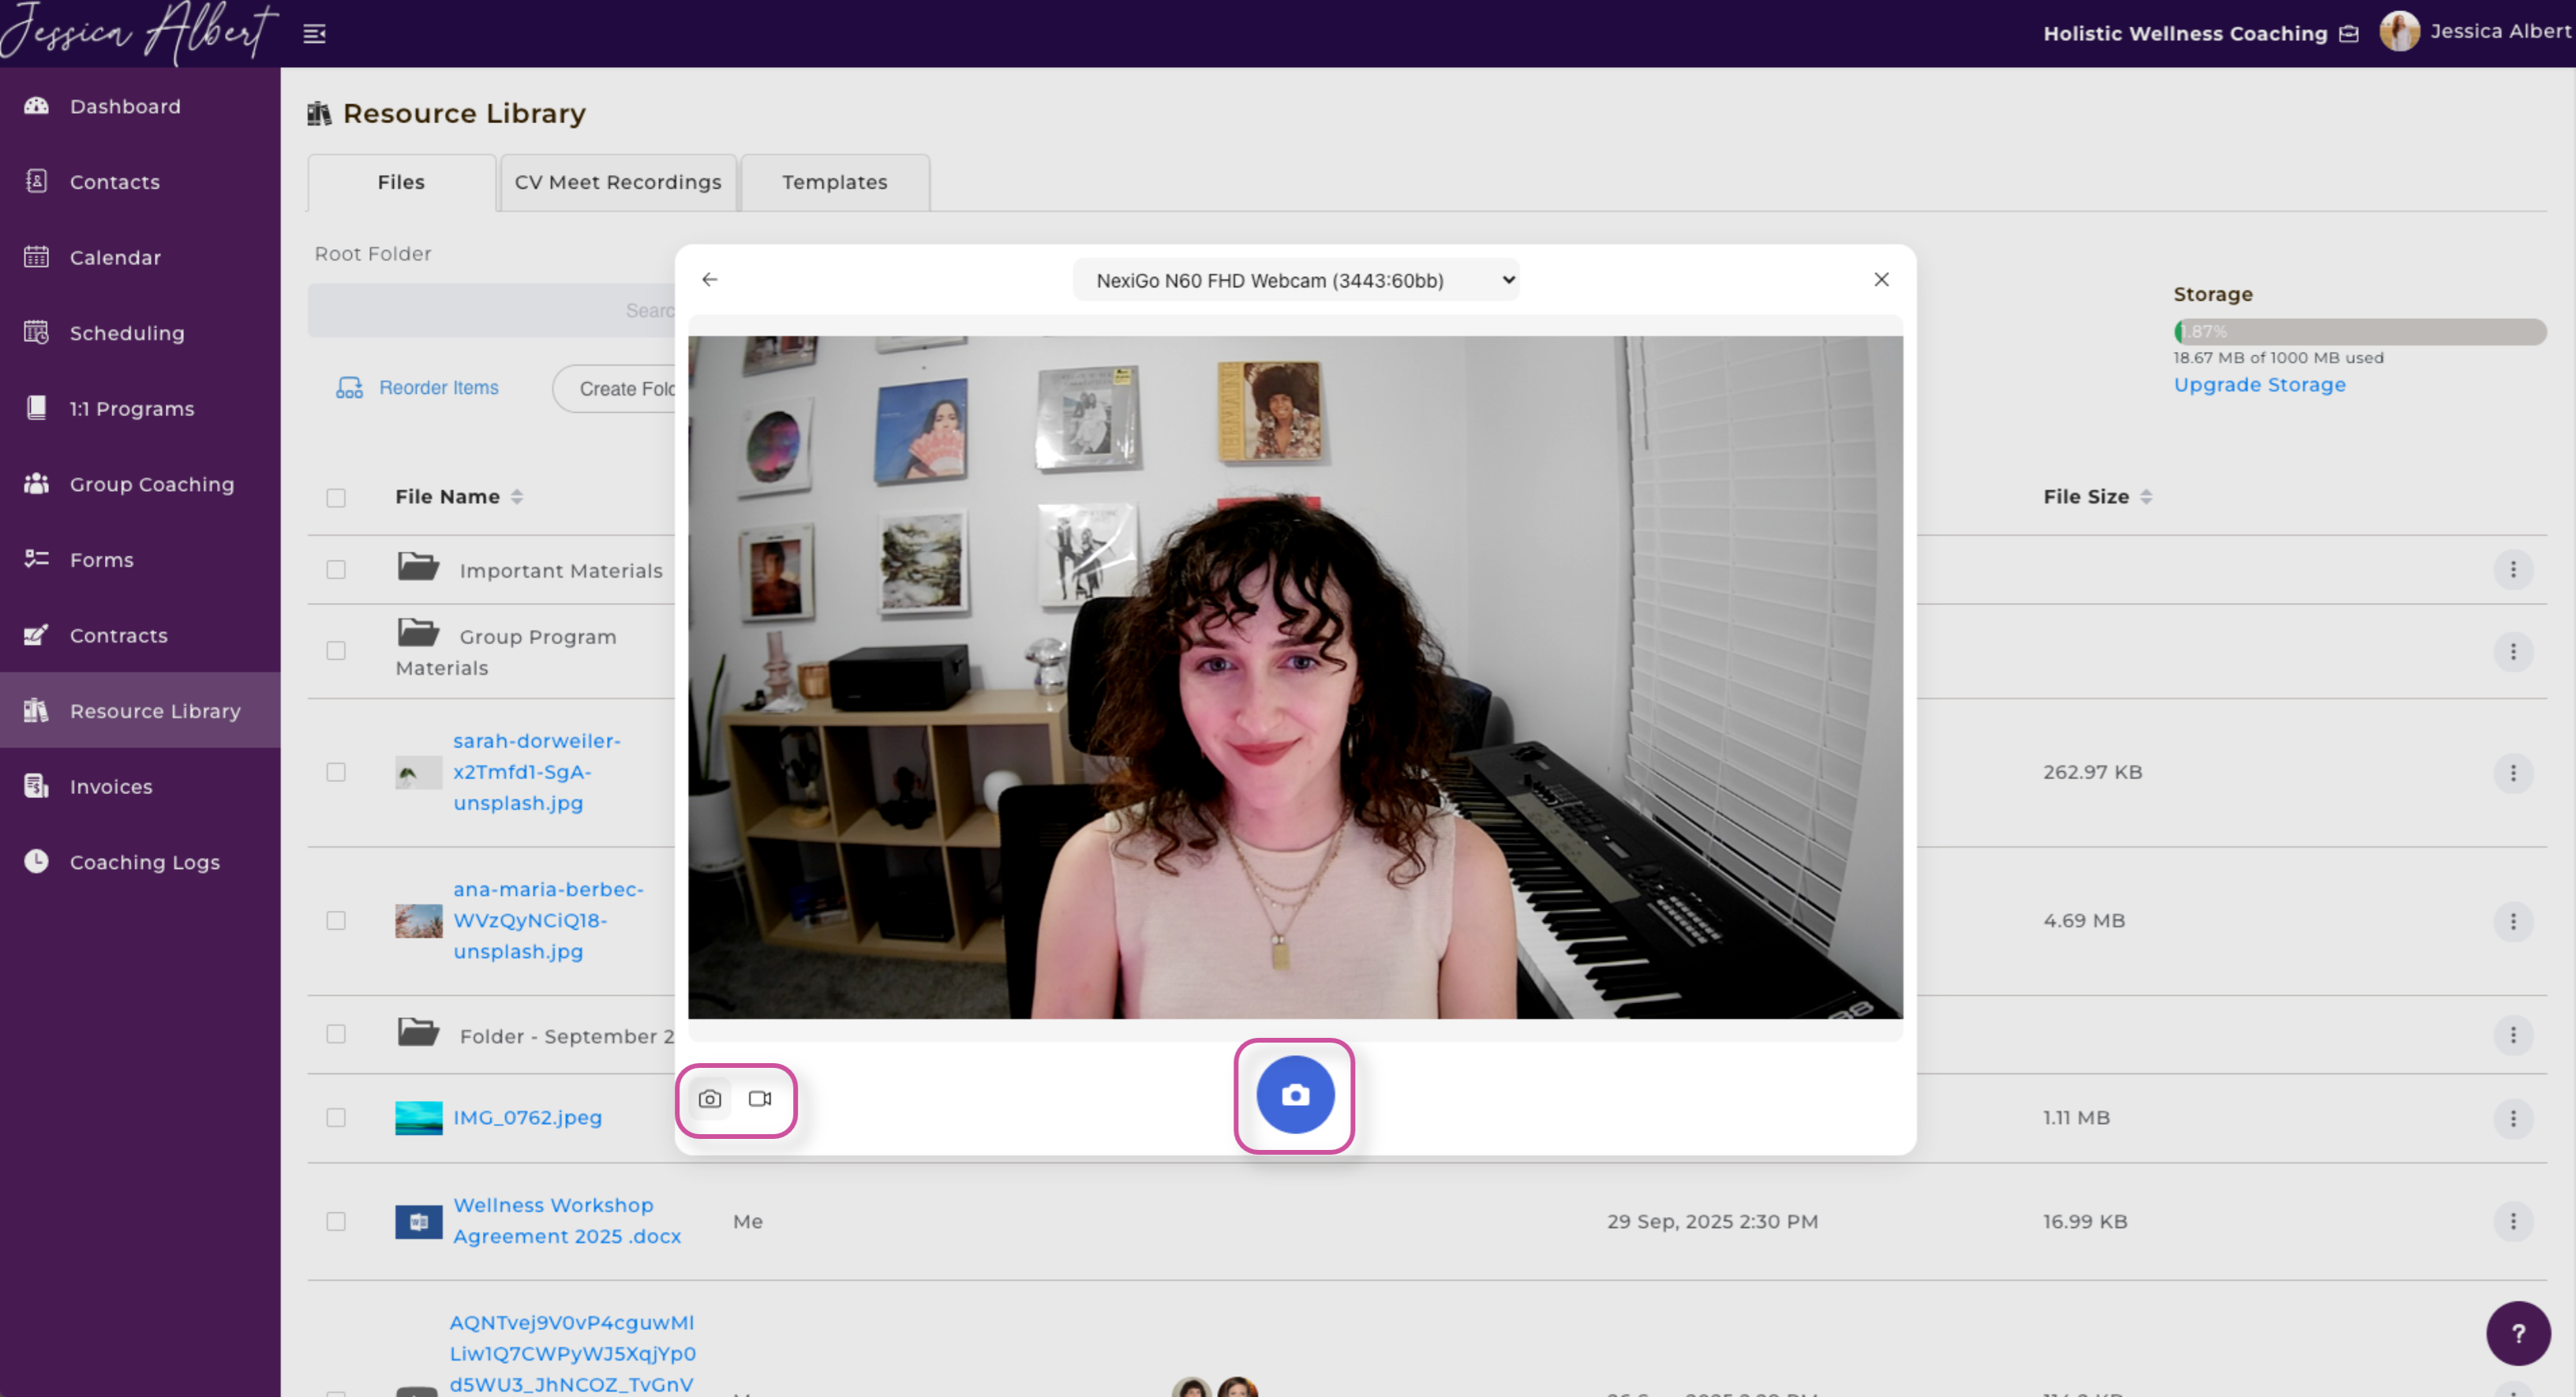This screenshot has width=2576, height=1397.
Task: Select checkbox for Wellness Workshop Agreement file
Action: point(336,1222)
